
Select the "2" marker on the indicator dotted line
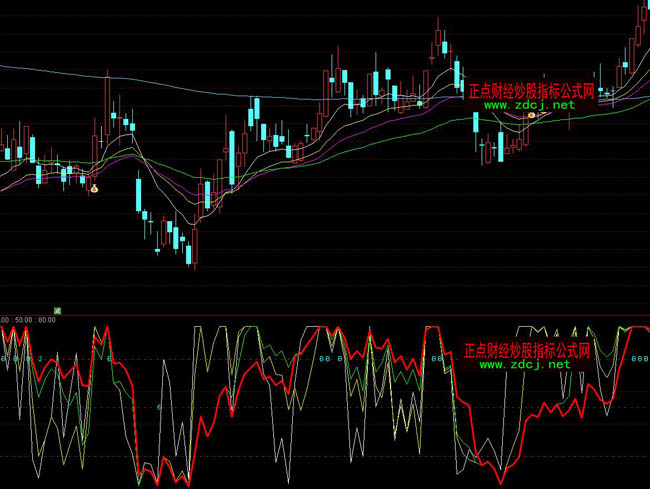coord(39,357)
